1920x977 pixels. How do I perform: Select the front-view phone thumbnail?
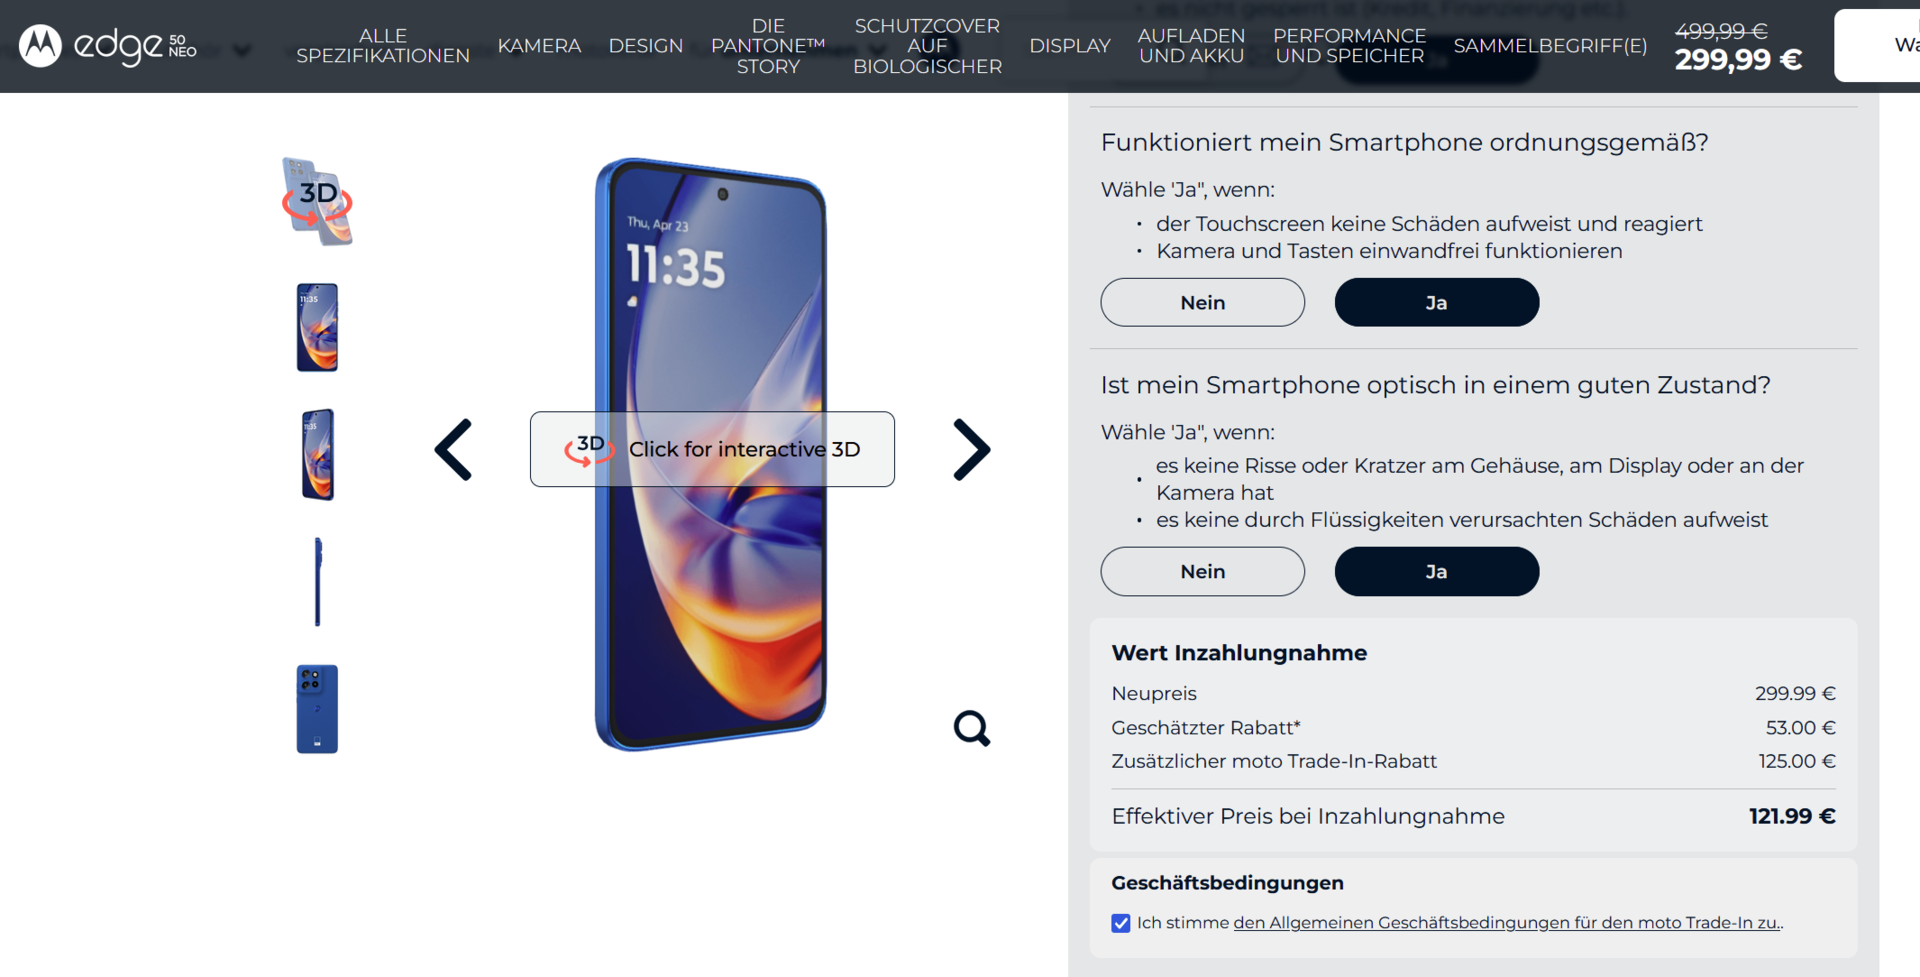click(x=317, y=327)
